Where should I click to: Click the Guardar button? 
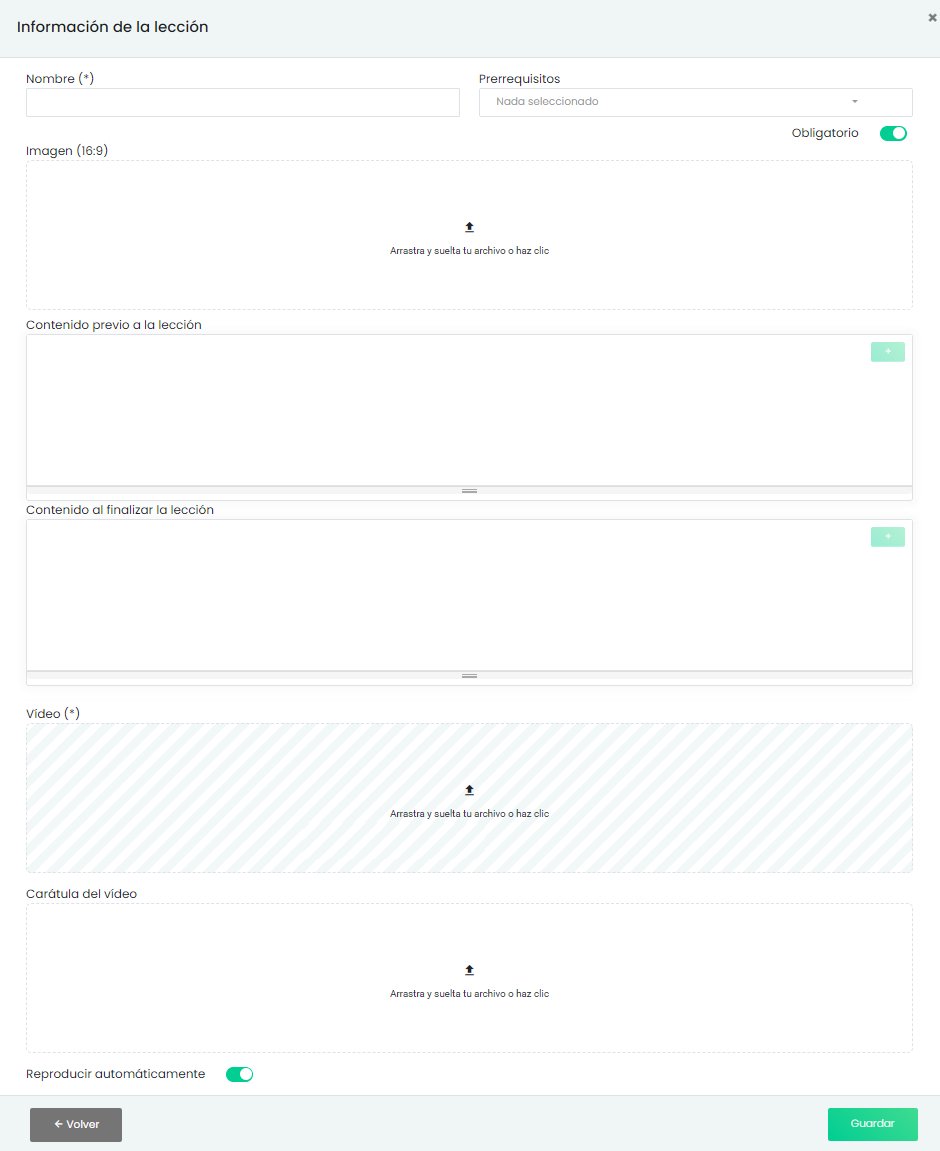(x=872, y=1124)
